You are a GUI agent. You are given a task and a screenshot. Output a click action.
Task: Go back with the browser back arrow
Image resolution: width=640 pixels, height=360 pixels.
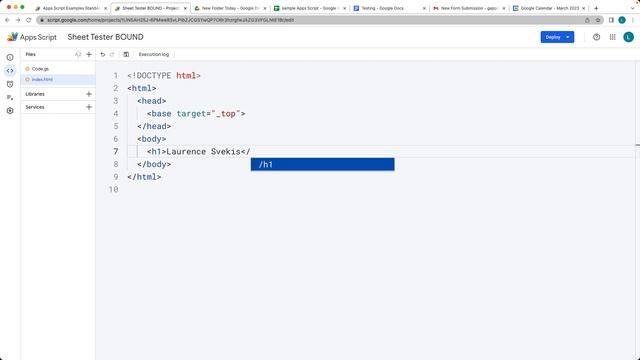pos(7,20)
